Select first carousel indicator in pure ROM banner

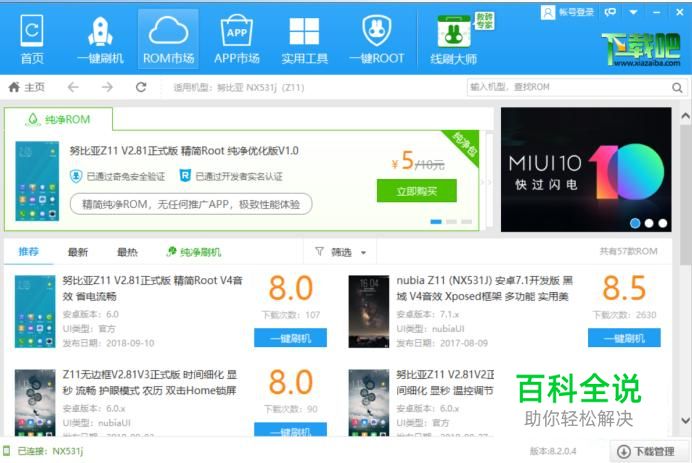(x=436, y=222)
